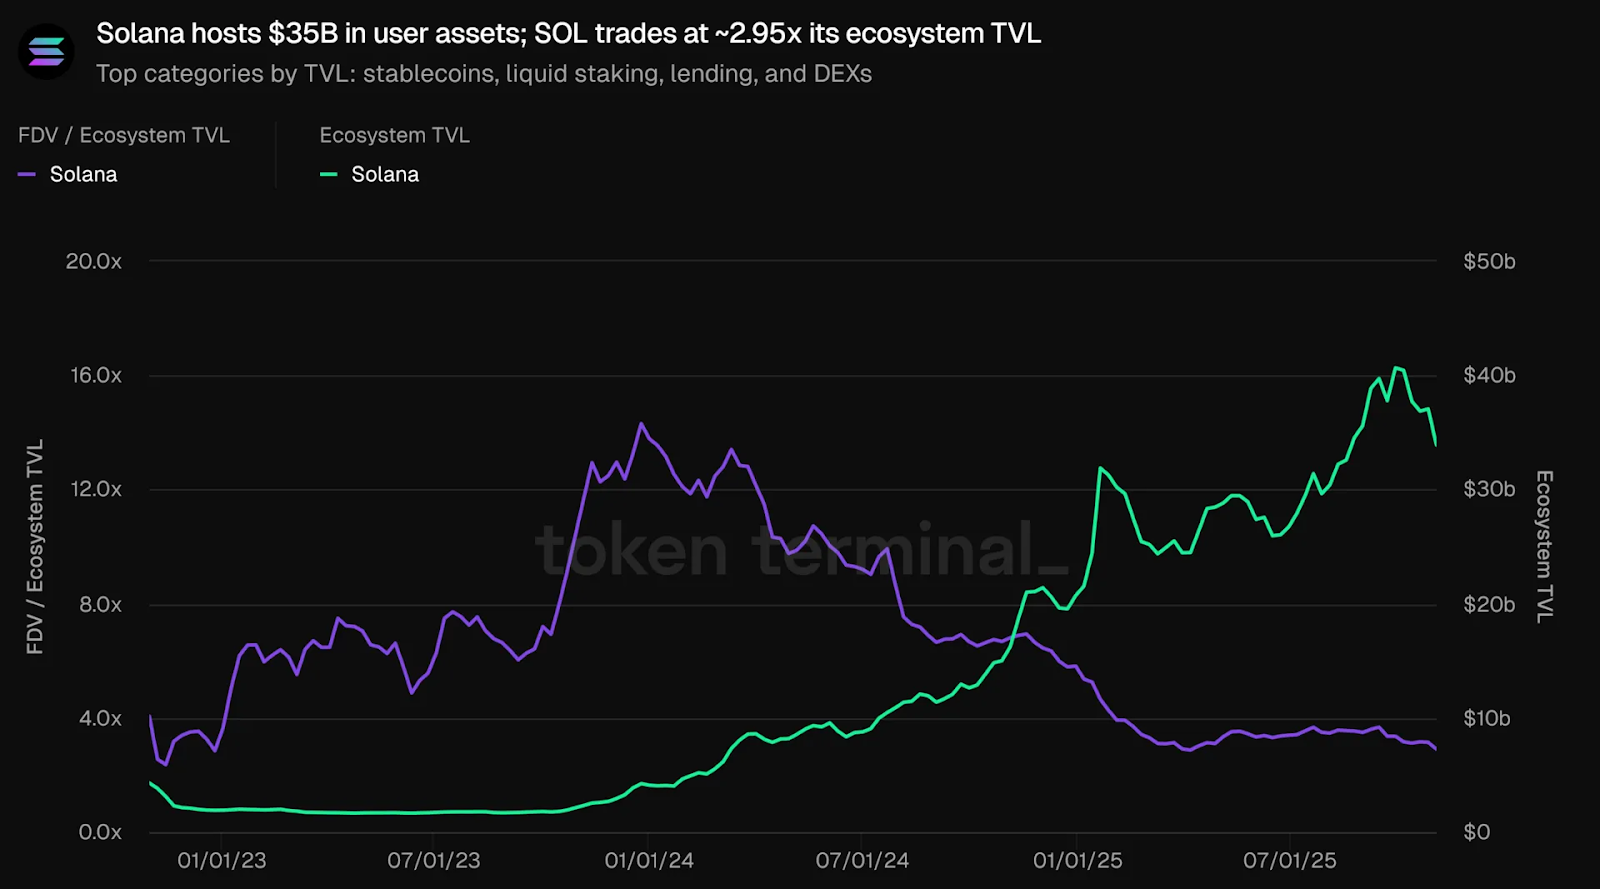Viewport: 1600px width, 889px height.
Task: Click the $50b label on right axis
Action: tap(1489, 262)
